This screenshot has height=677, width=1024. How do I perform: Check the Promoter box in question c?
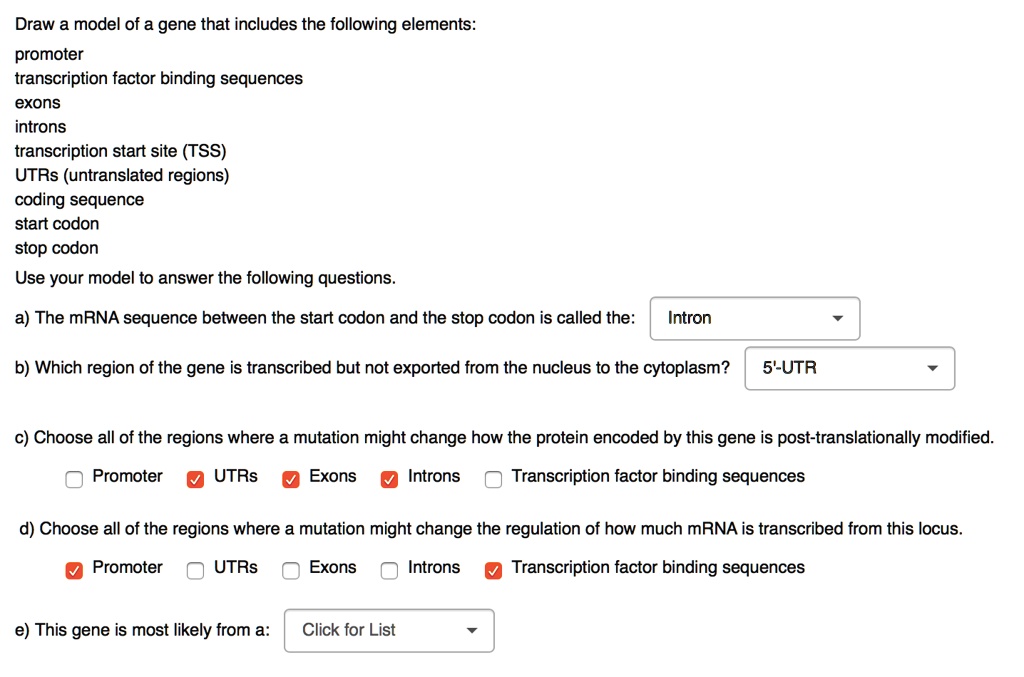pos(74,479)
